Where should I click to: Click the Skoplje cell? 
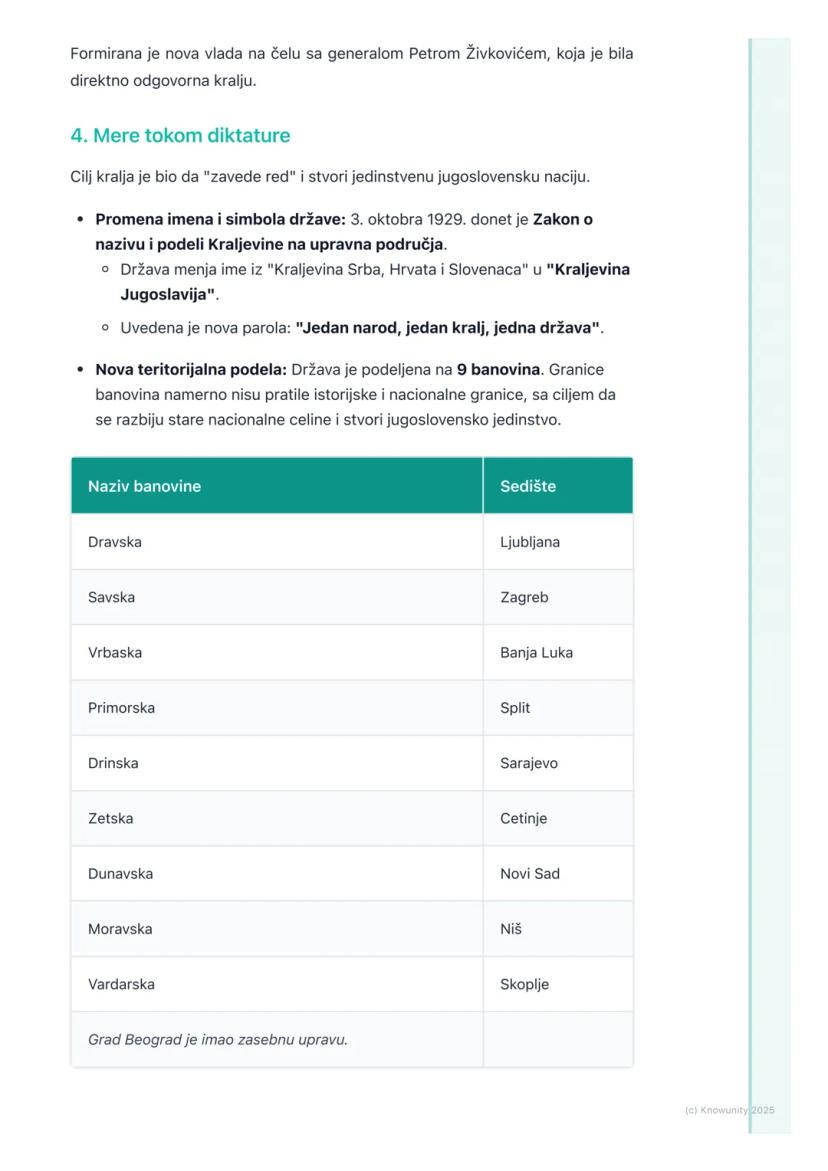[x=524, y=984]
